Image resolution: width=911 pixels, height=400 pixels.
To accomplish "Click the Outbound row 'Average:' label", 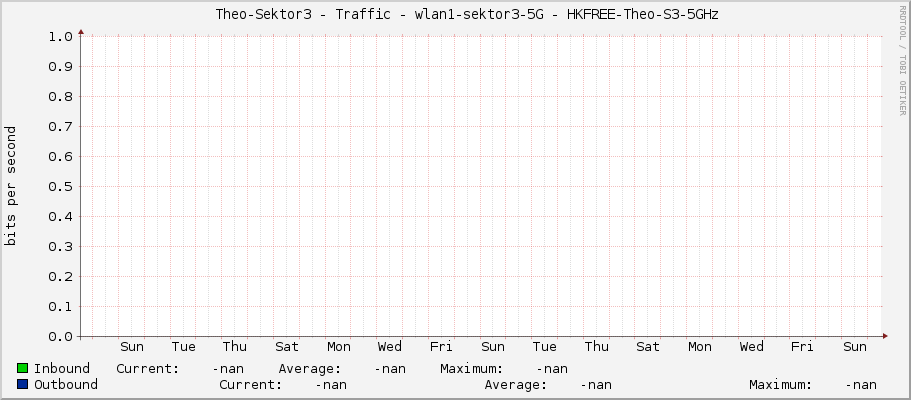I will click(x=516, y=384).
